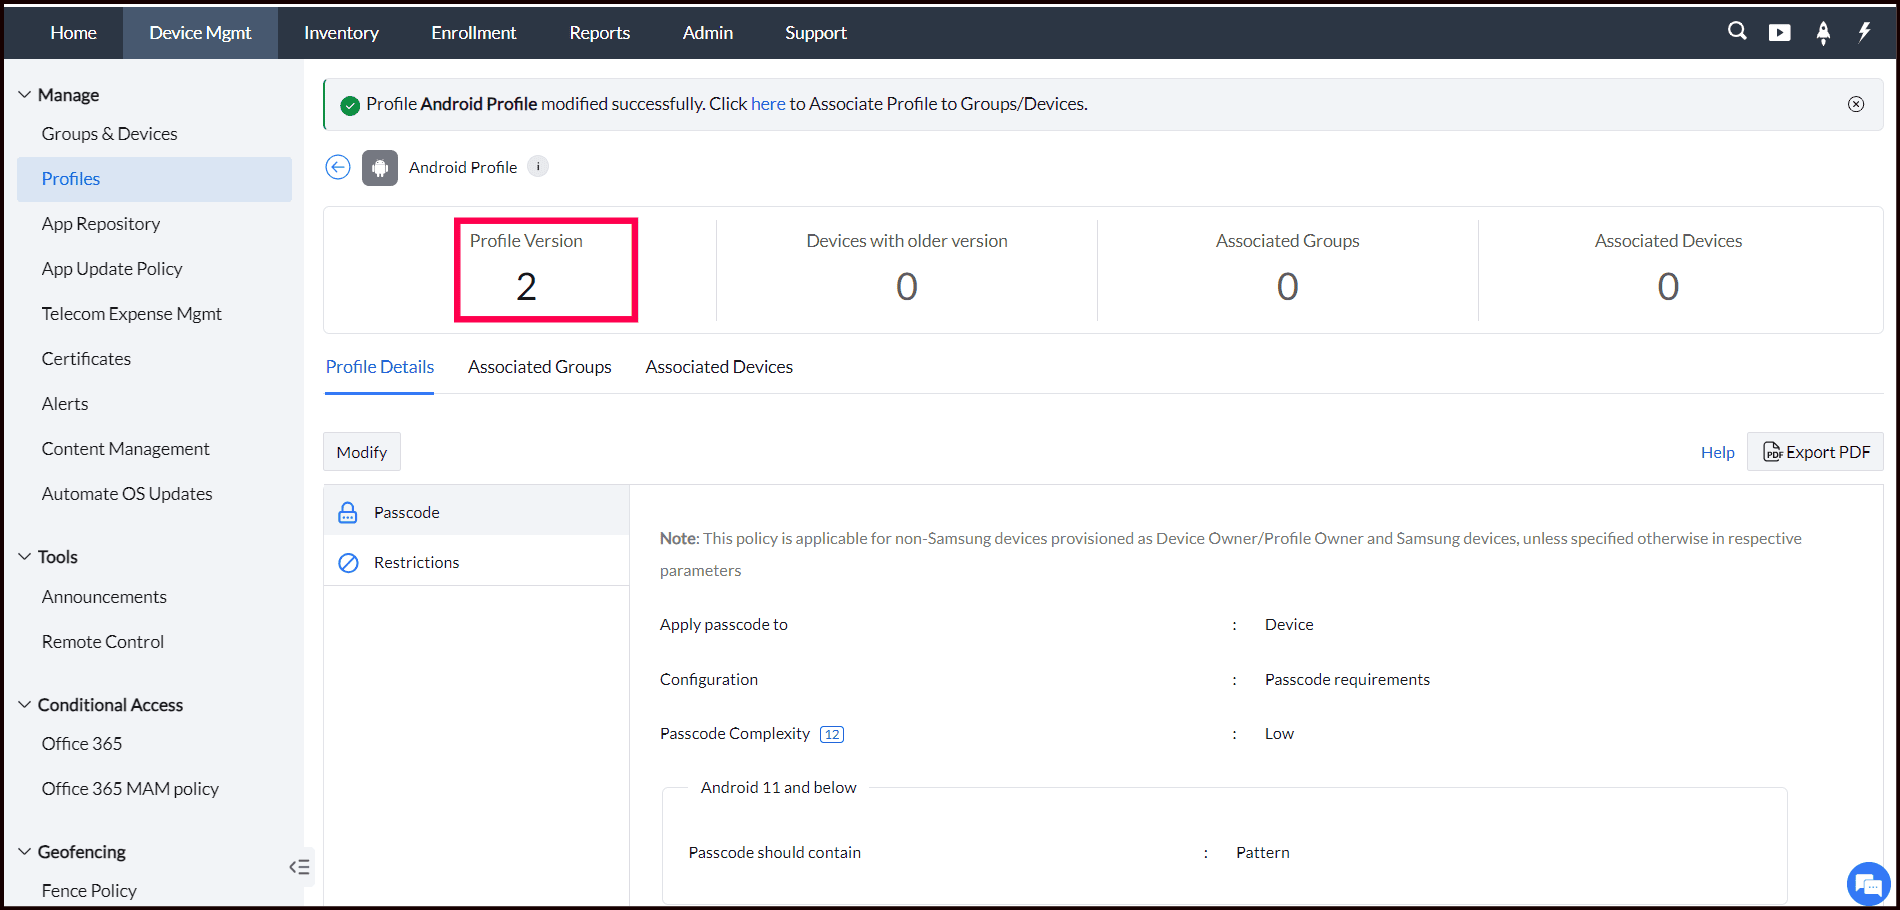Viewport: 1900px width, 910px height.
Task: Click the rocket icon in header
Action: pos(1823,33)
